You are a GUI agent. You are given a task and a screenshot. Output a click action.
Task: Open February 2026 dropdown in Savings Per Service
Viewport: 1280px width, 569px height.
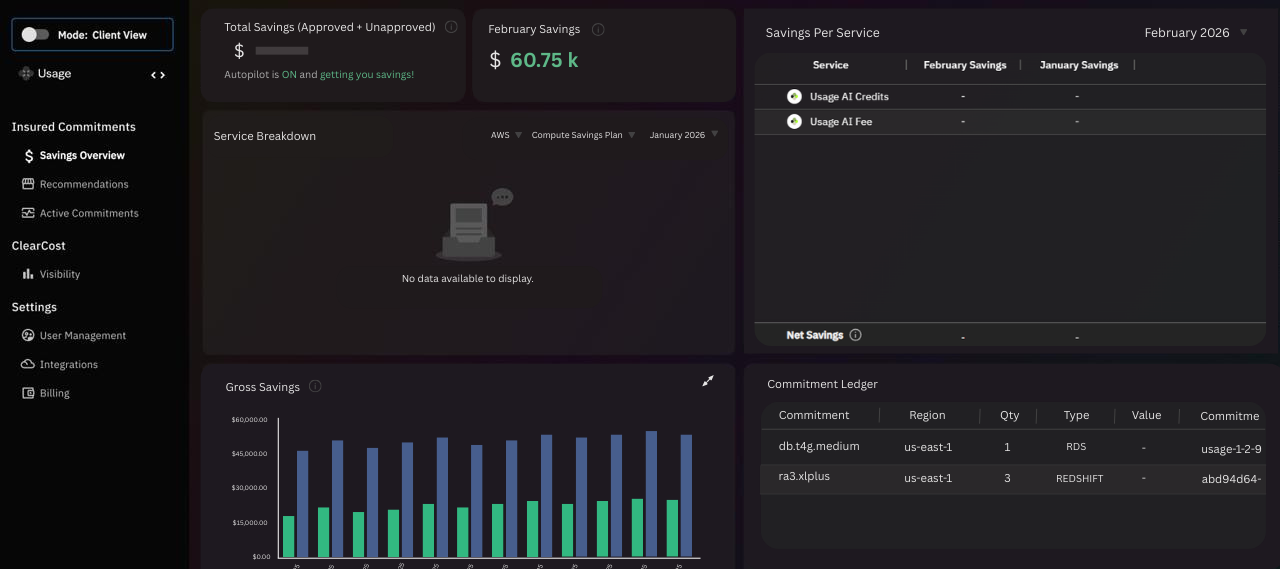[x=1197, y=33]
